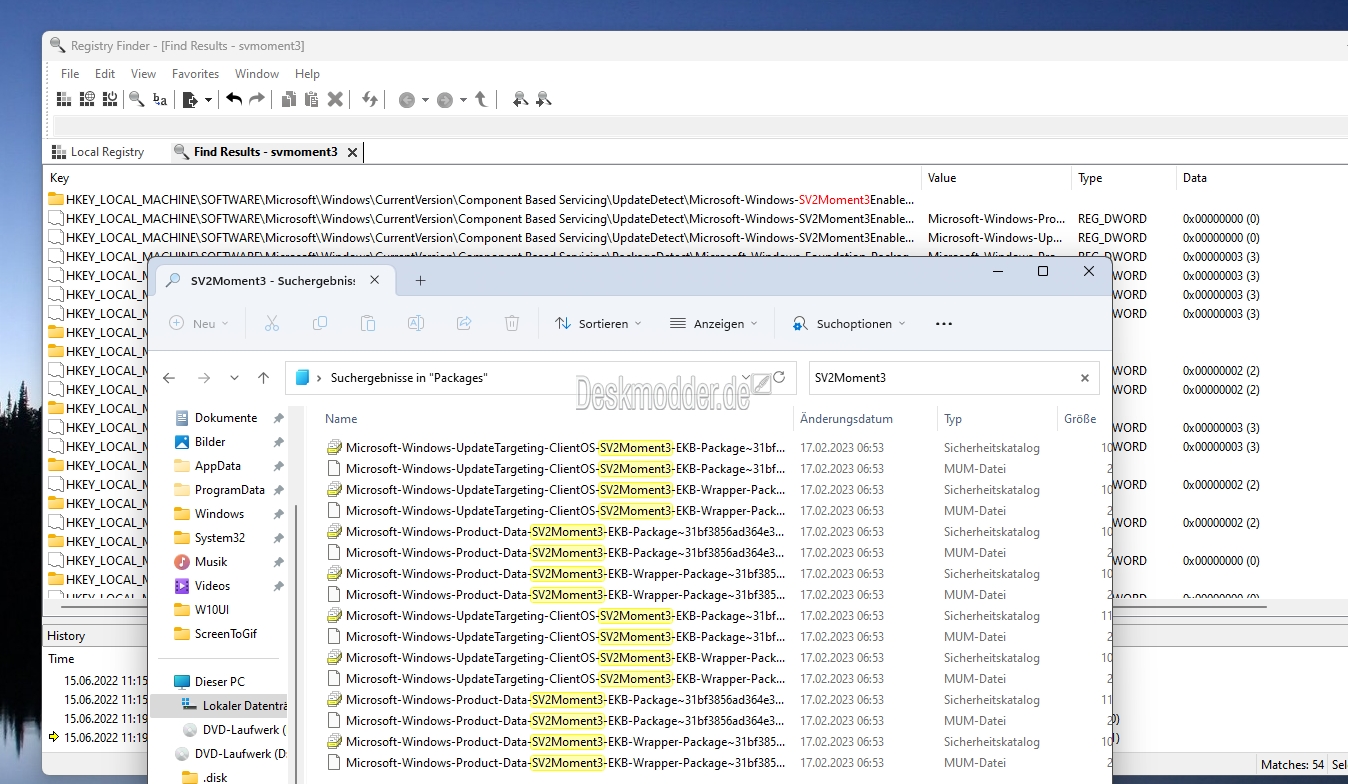The height and width of the screenshot is (784, 1348).
Task: Open System32 in the Explorer sidebar
Action: coord(220,538)
